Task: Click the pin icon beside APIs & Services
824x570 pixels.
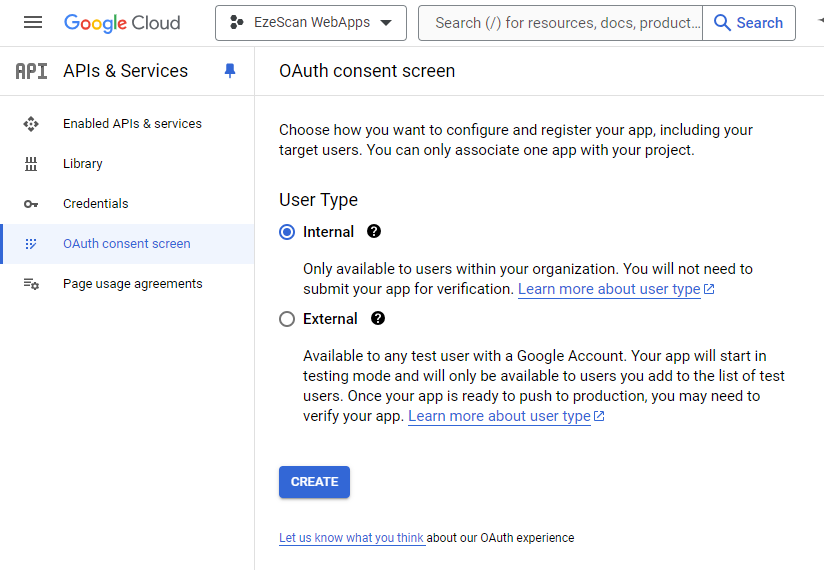Action: [x=230, y=71]
